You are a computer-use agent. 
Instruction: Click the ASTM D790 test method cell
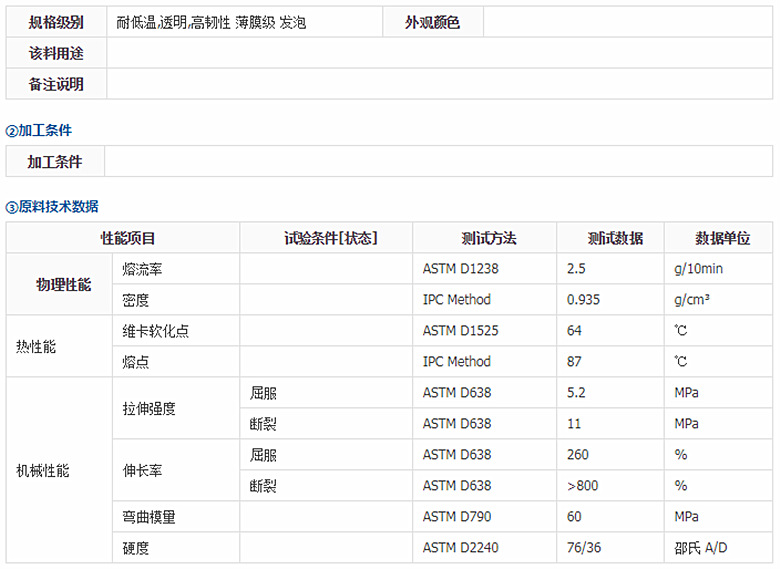pos(455,517)
